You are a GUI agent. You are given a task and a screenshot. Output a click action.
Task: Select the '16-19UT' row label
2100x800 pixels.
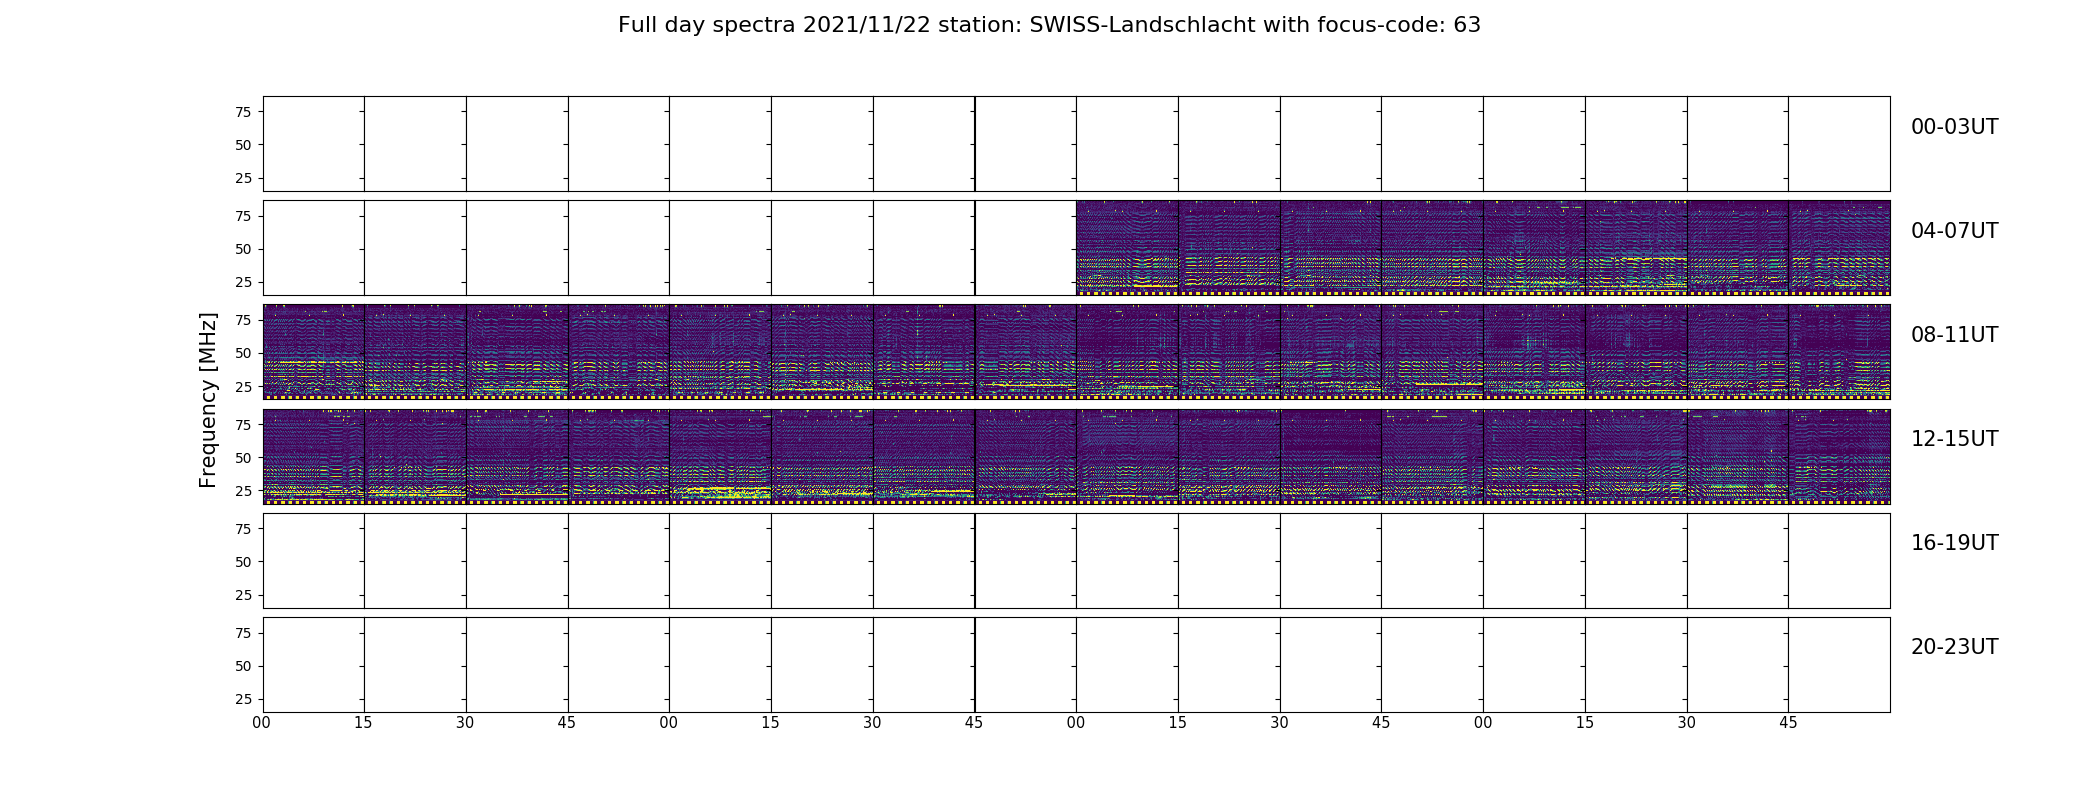point(1954,543)
